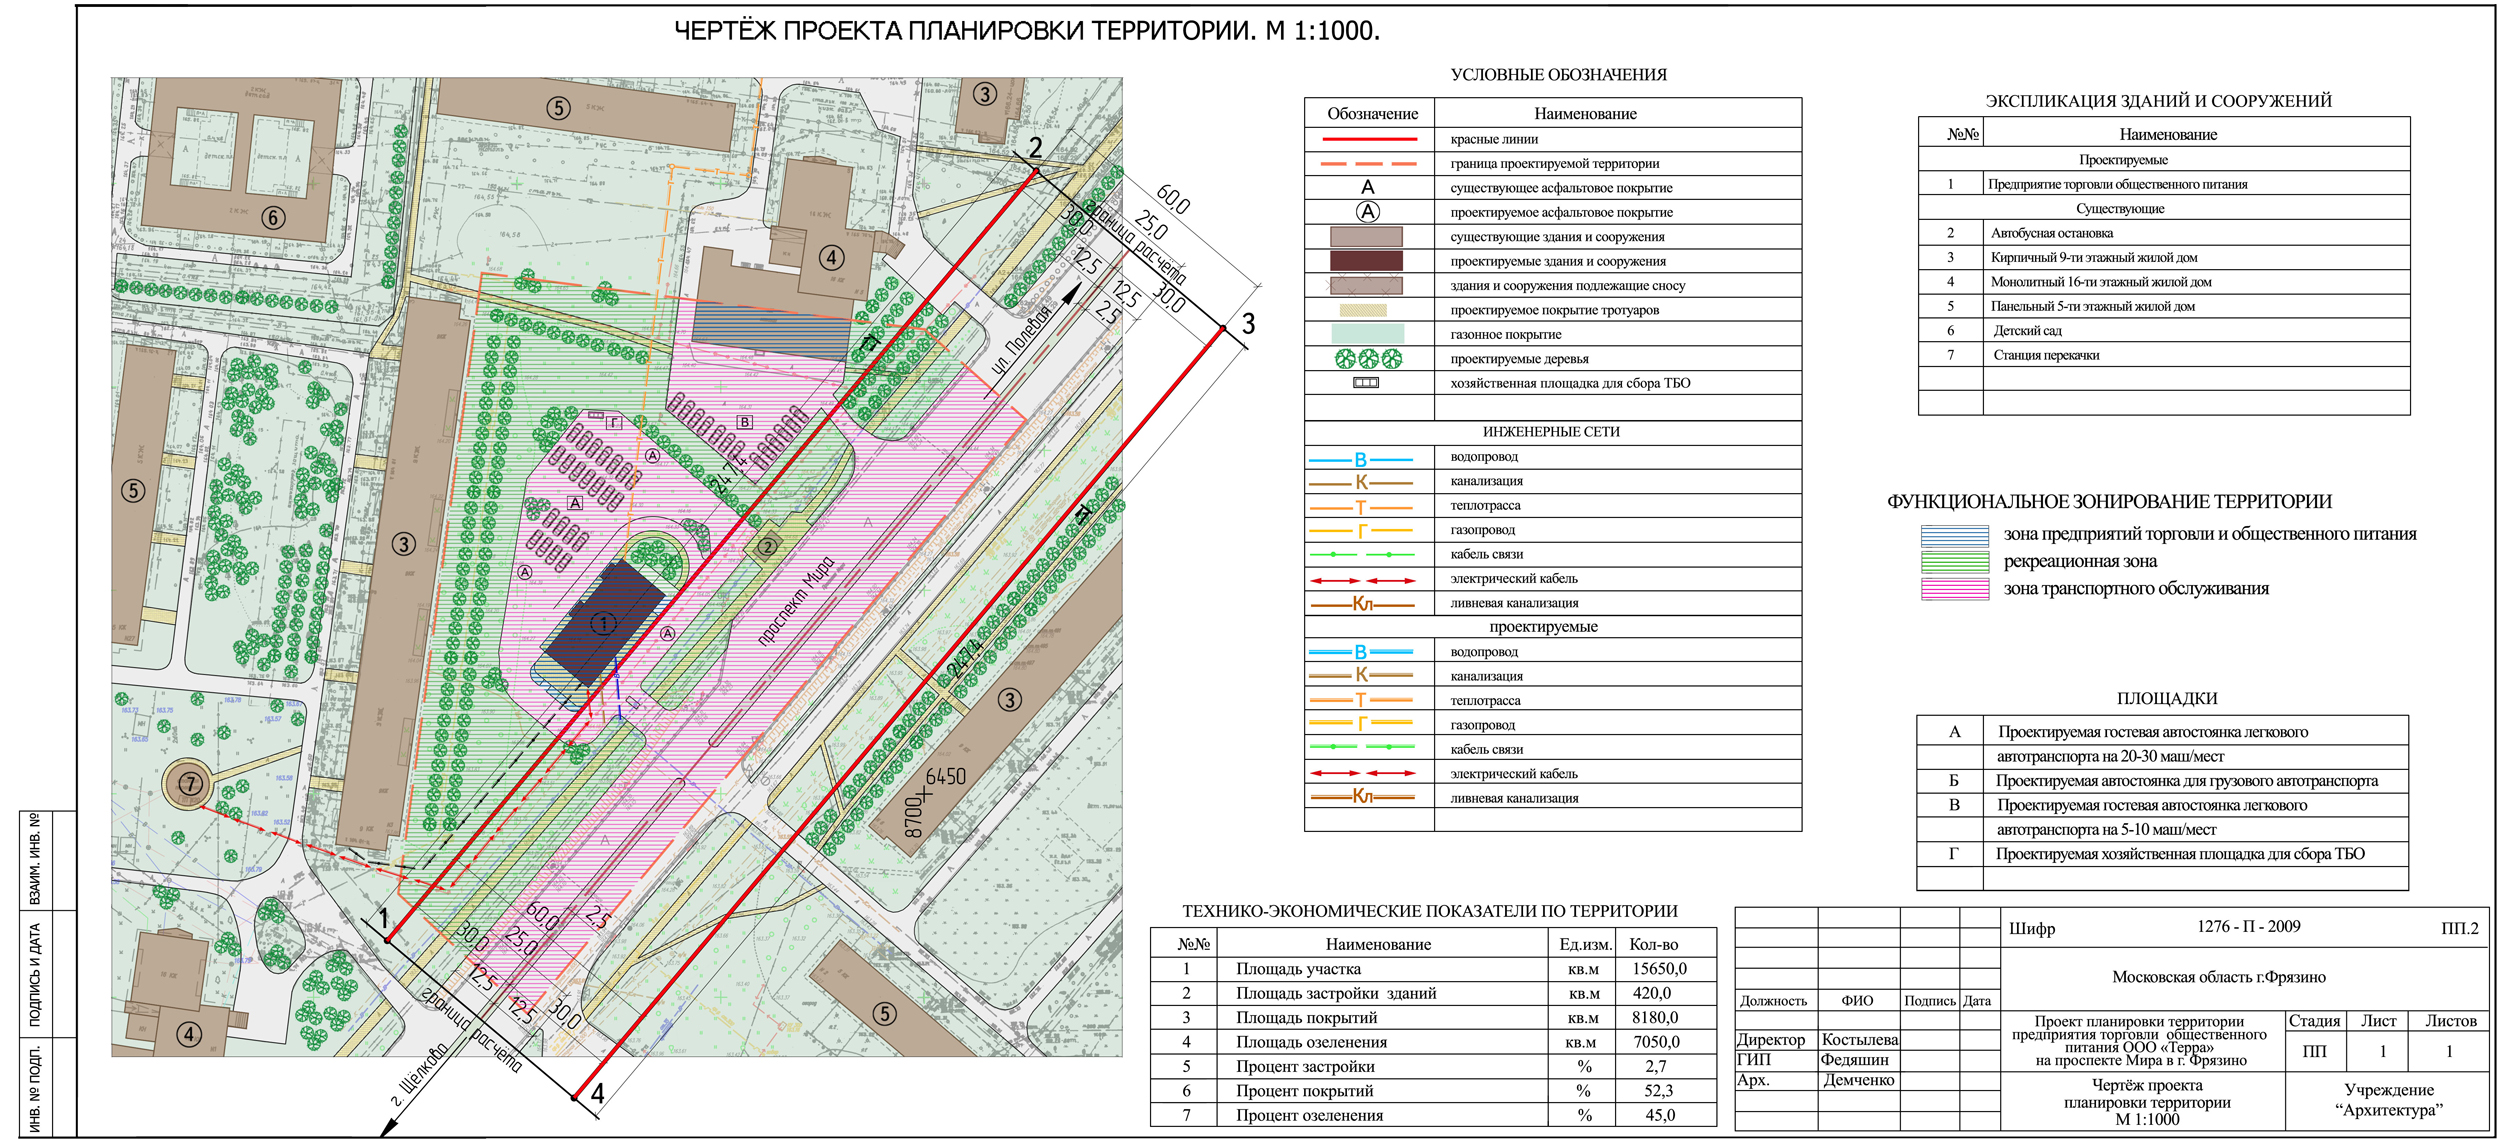Click the 'Шифр' cell in title block
This screenshot has height=1140, width=2500.
tap(2031, 928)
